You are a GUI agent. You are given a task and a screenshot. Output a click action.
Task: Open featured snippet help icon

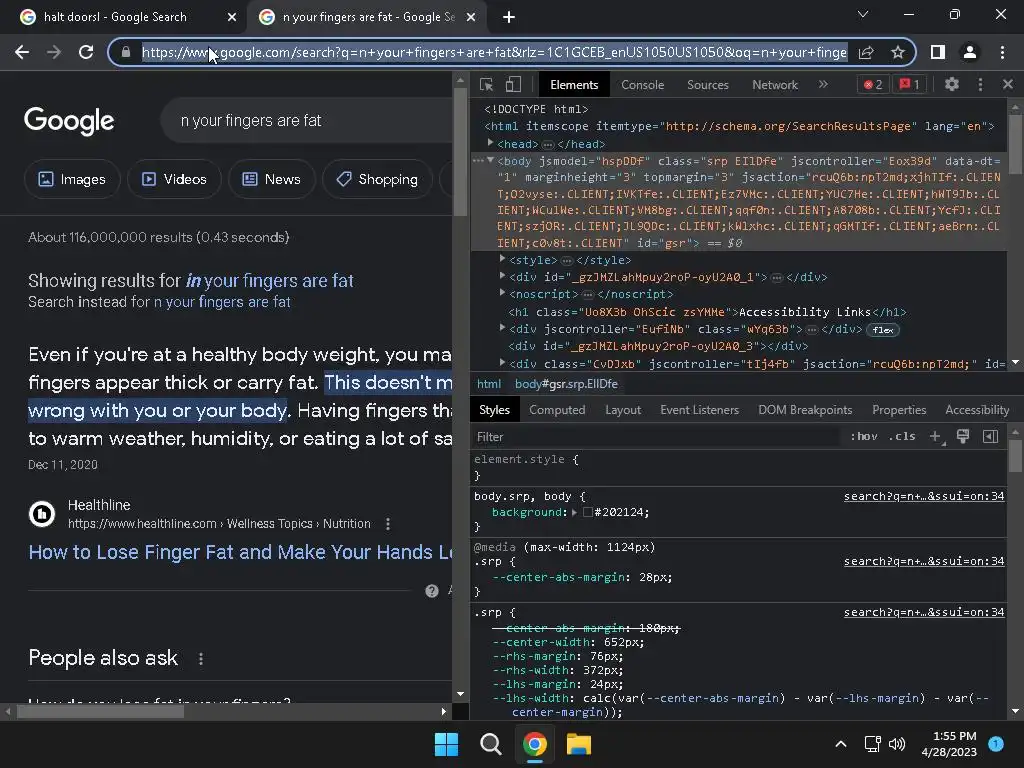pyautogui.click(x=432, y=591)
